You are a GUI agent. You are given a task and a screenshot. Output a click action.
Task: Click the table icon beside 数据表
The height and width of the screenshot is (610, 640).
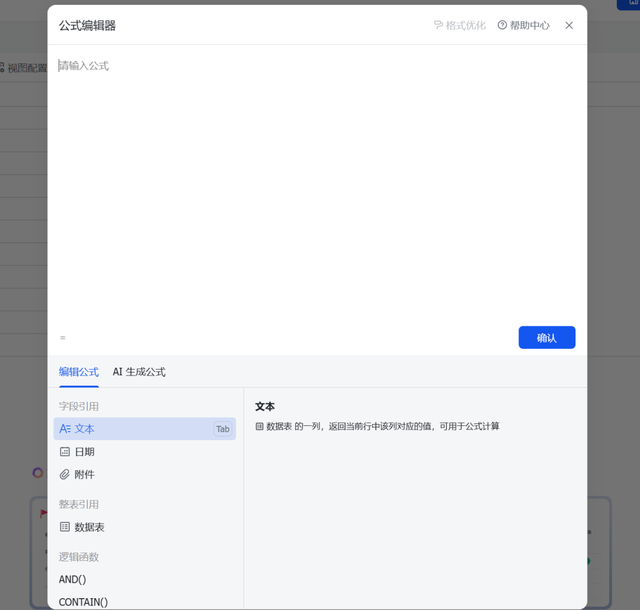65,527
